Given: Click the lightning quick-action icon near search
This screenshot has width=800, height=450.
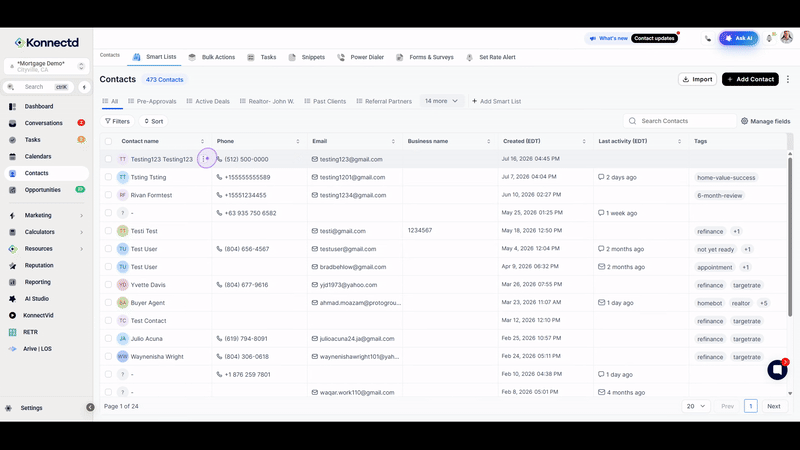Looking at the screenshot, I should [x=84, y=87].
